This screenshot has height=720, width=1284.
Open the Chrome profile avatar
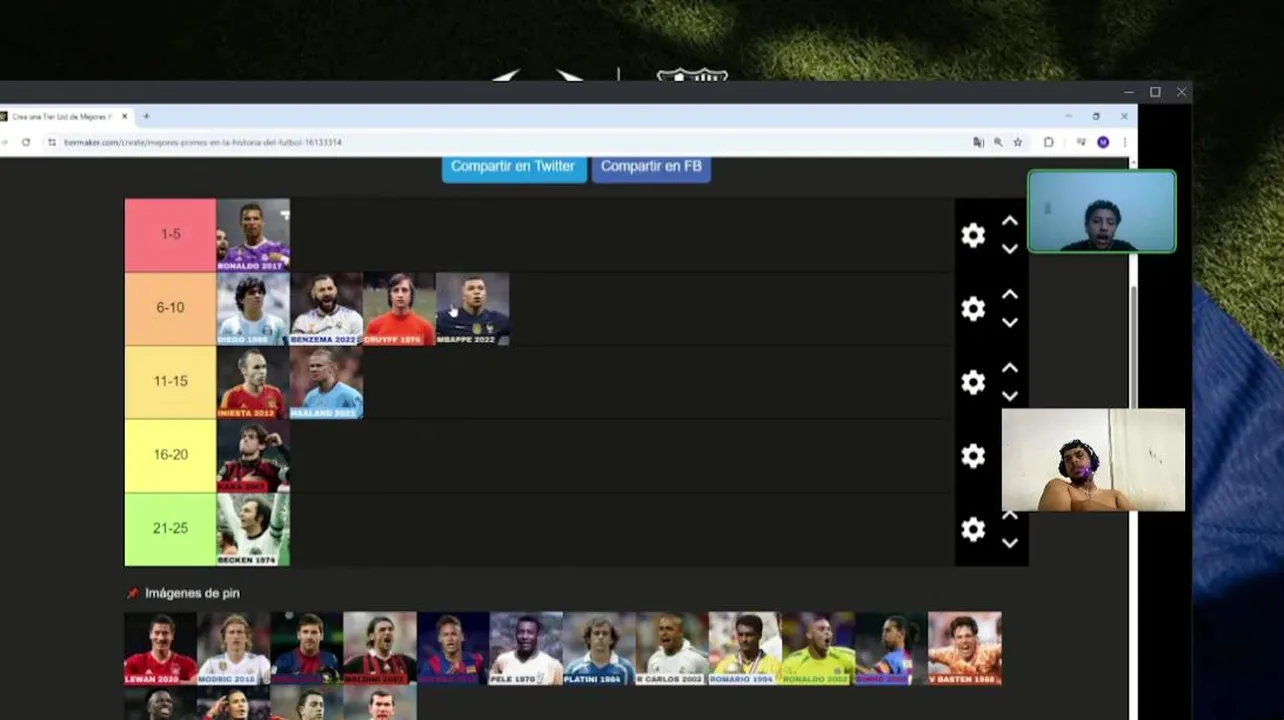[1103, 142]
